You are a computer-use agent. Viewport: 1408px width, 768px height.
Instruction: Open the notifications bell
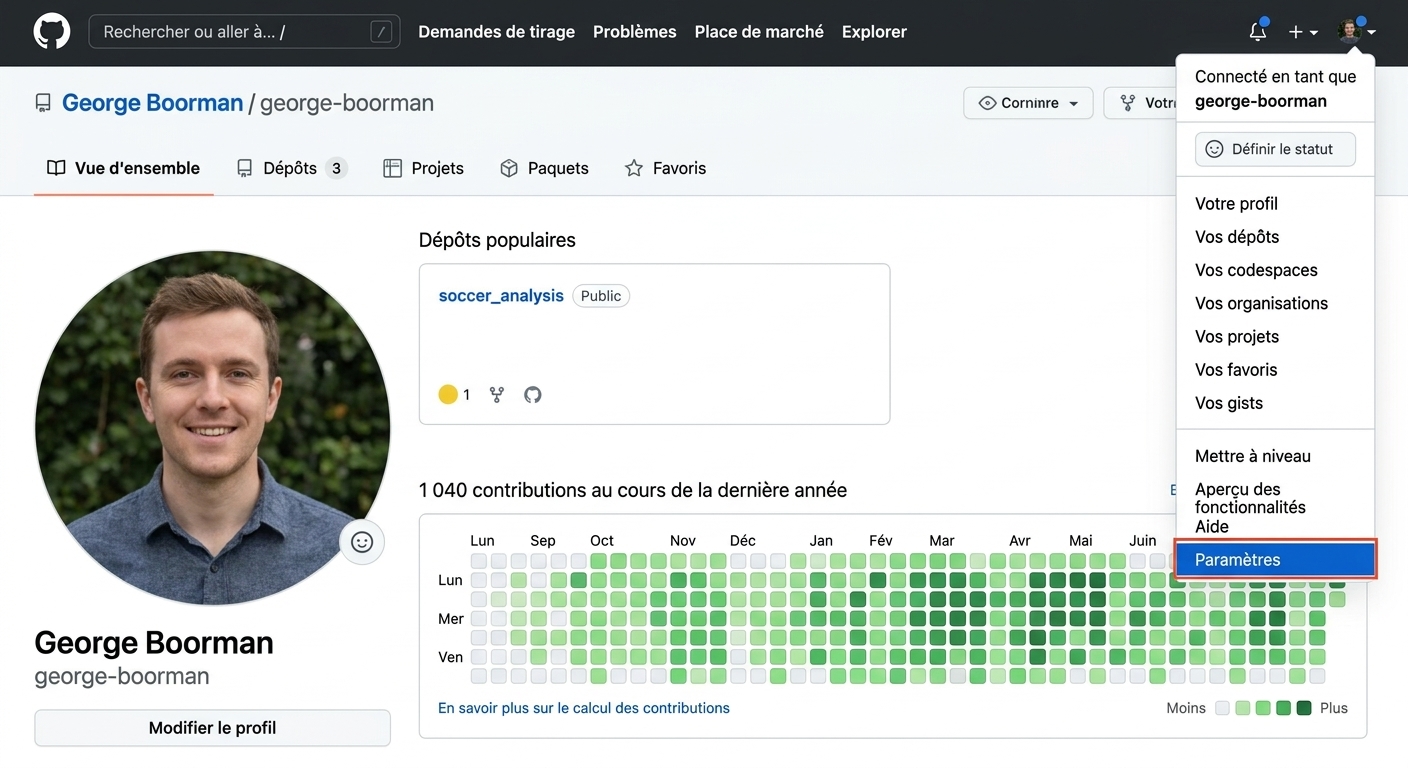1258,32
